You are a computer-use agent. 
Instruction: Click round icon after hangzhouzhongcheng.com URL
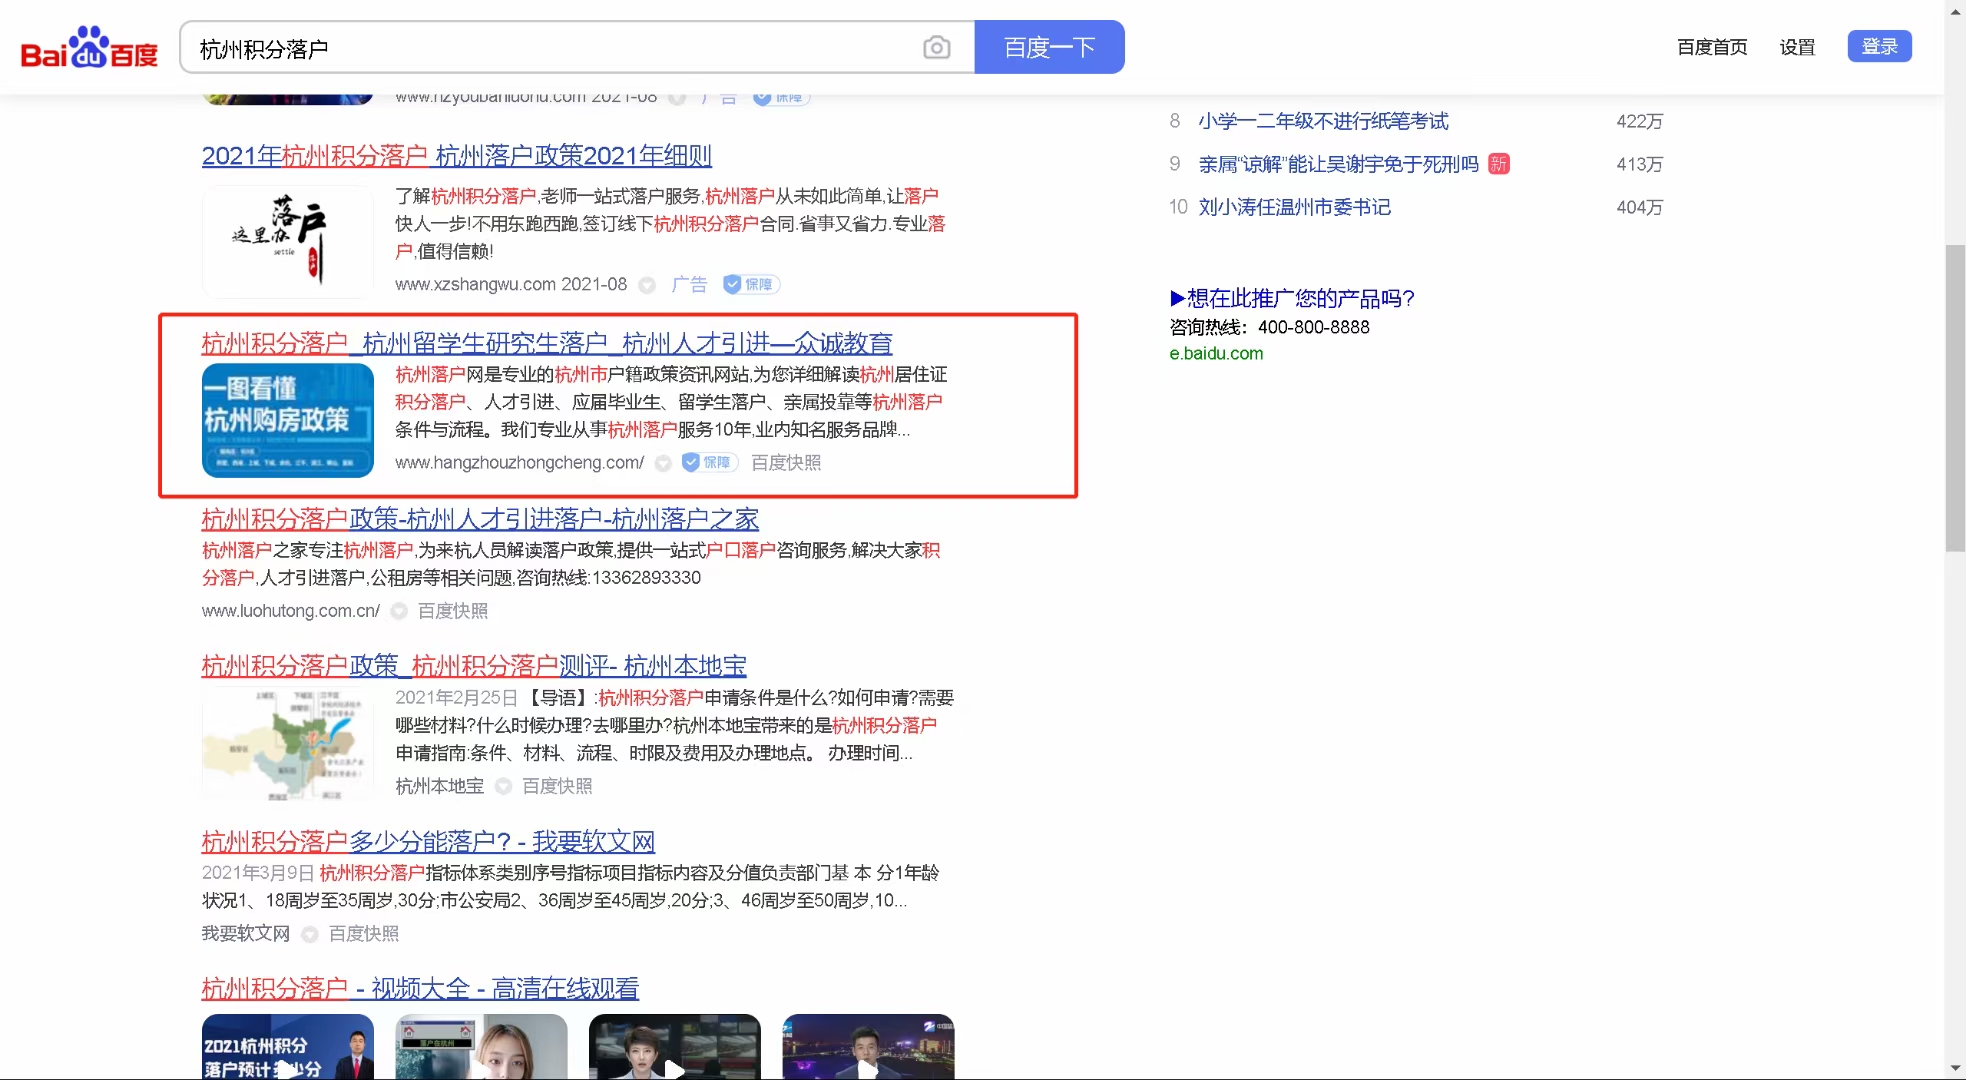[x=663, y=463]
